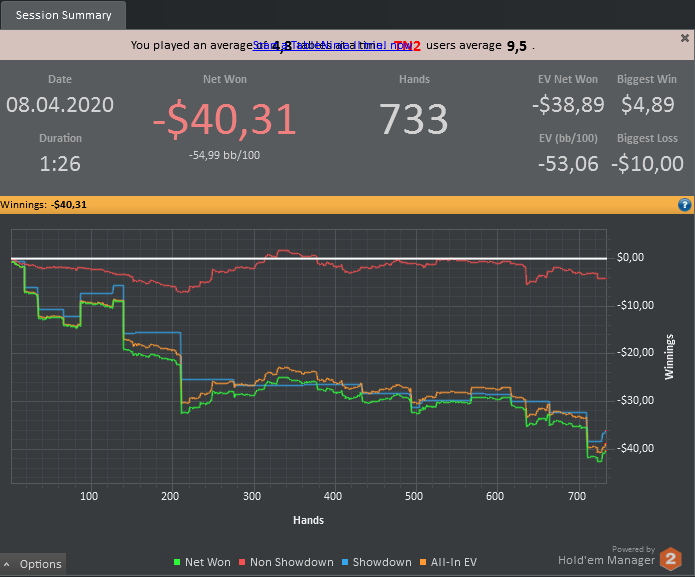Toggle the All-In EV legend swatch
Viewport: 695px width, 577px height.
[x=423, y=562]
